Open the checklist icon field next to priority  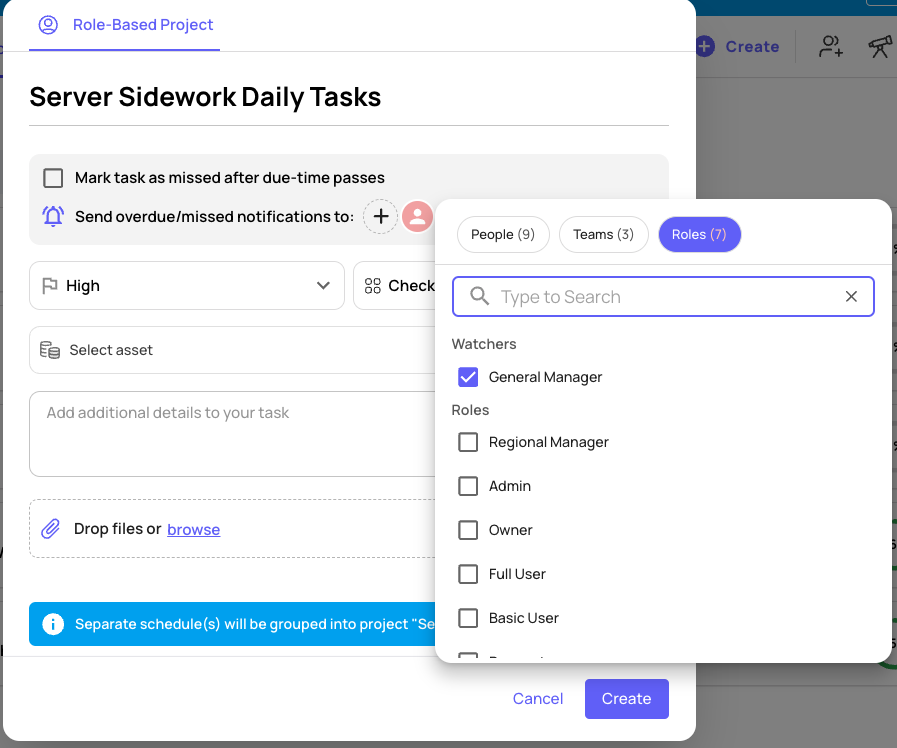[372, 285]
